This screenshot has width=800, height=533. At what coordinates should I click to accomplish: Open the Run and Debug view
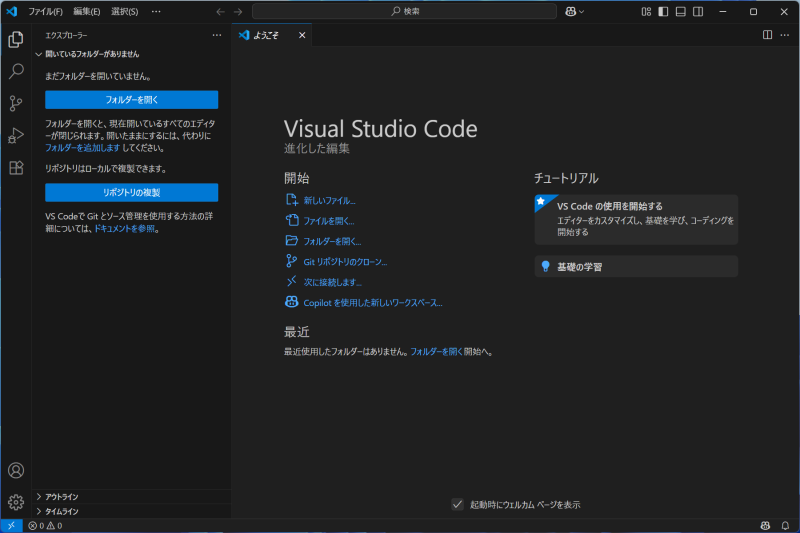pos(15,136)
